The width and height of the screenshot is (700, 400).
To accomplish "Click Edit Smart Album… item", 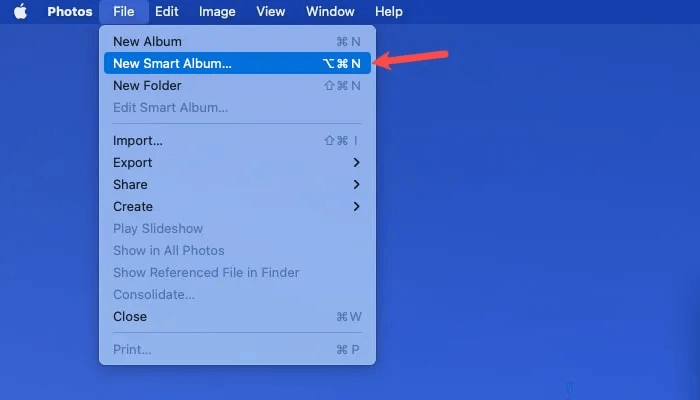I will 237,107.
